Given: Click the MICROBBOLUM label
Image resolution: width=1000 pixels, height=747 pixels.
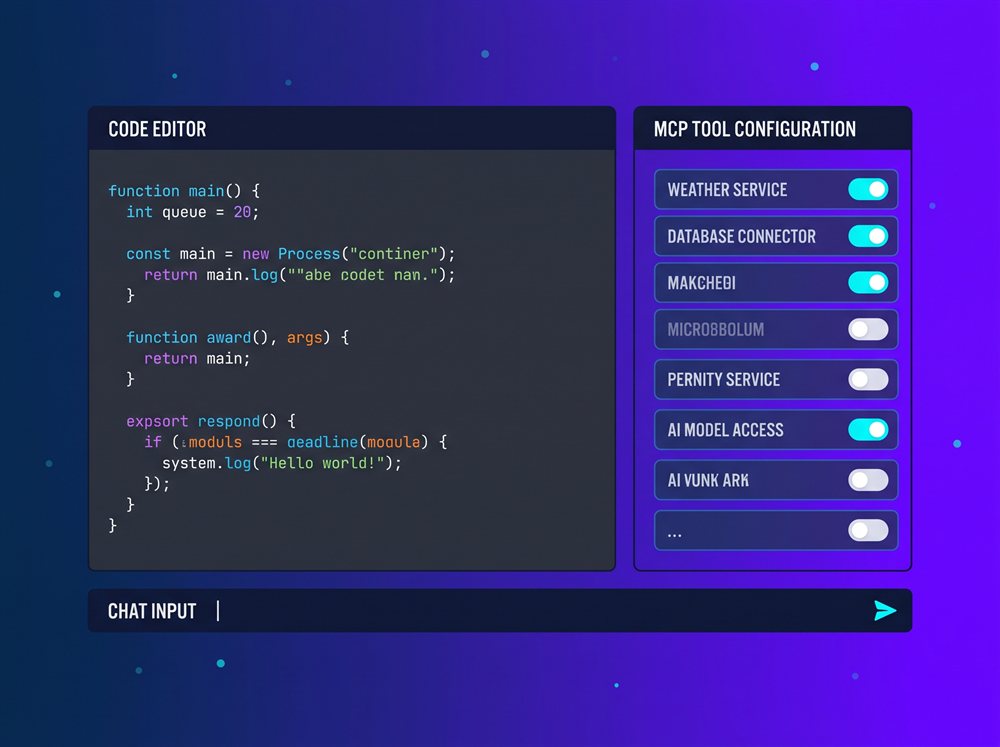Looking at the screenshot, I should pos(716,330).
